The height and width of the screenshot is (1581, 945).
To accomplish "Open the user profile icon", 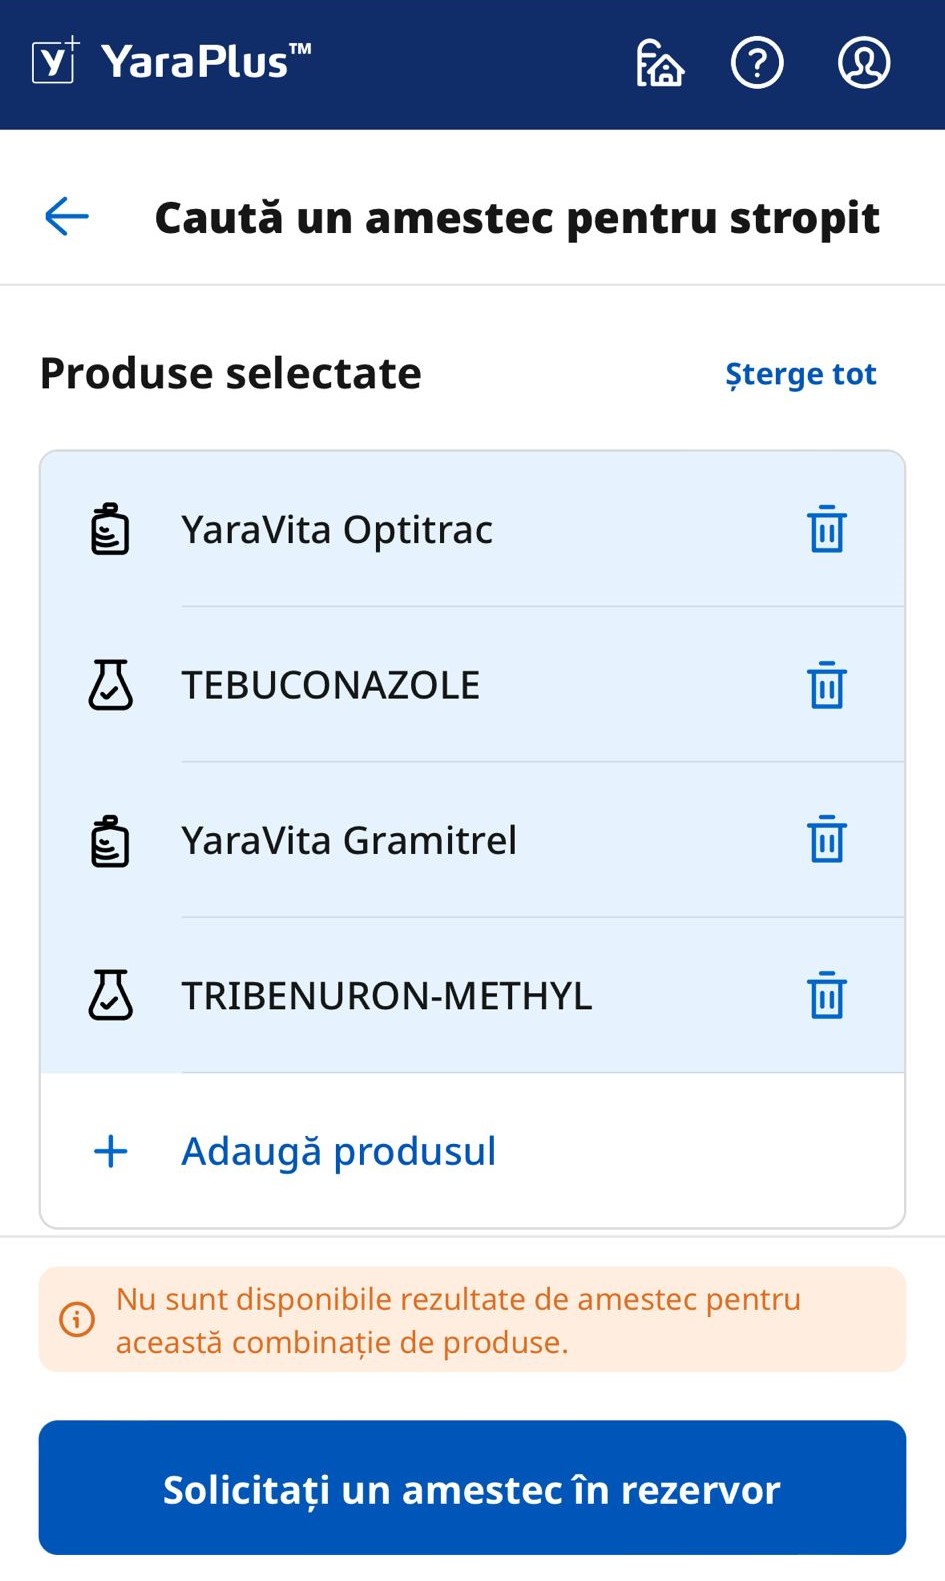I will [863, 63].
